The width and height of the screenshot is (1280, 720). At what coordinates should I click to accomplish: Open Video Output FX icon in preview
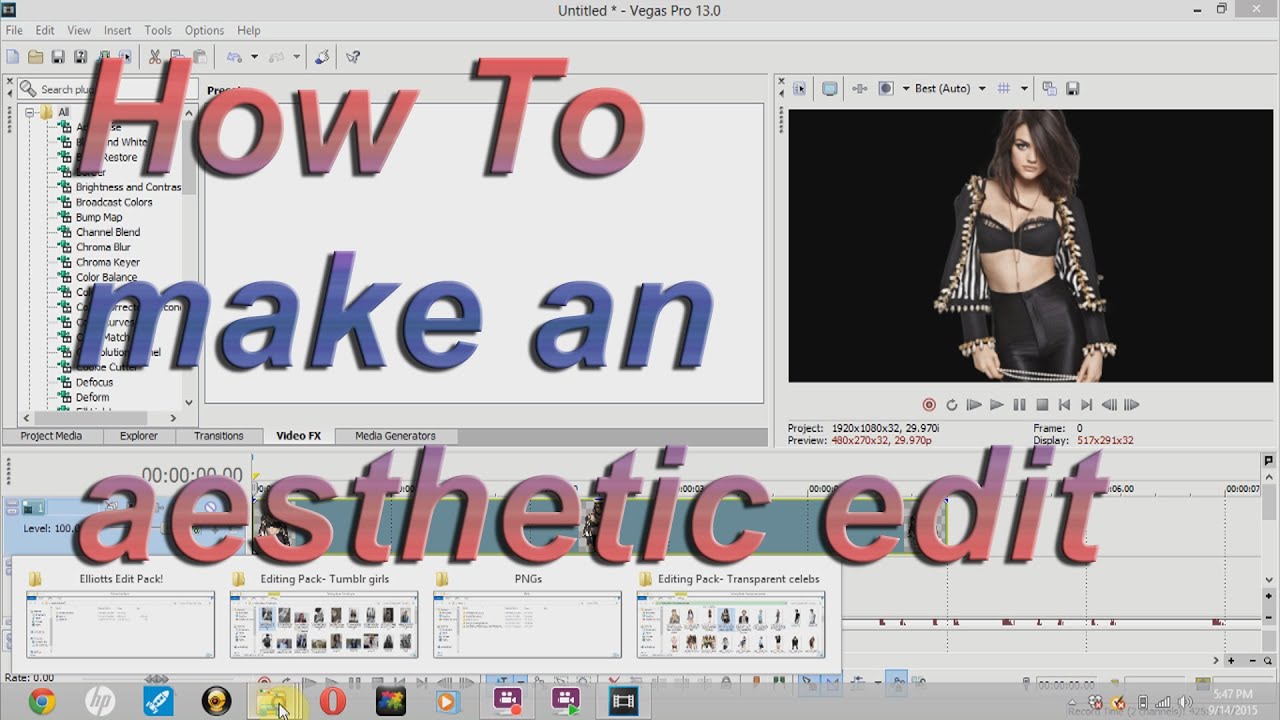pyautogui.click(x=859, y=88)
